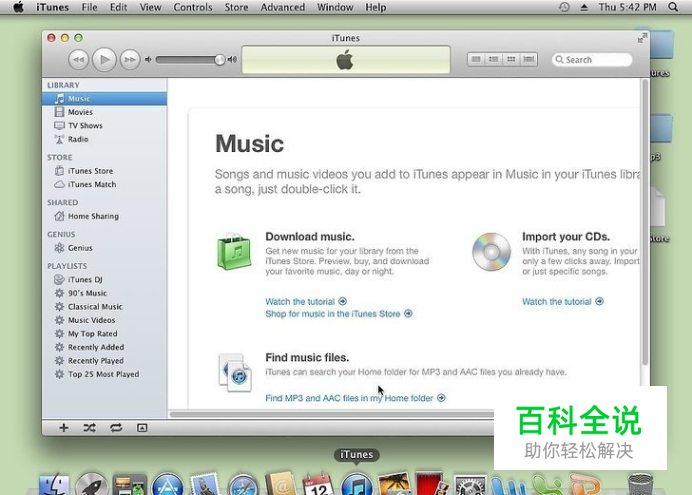Screen dimensions: 692x495
Task: Open the View menu
Action: pos(150,7)
